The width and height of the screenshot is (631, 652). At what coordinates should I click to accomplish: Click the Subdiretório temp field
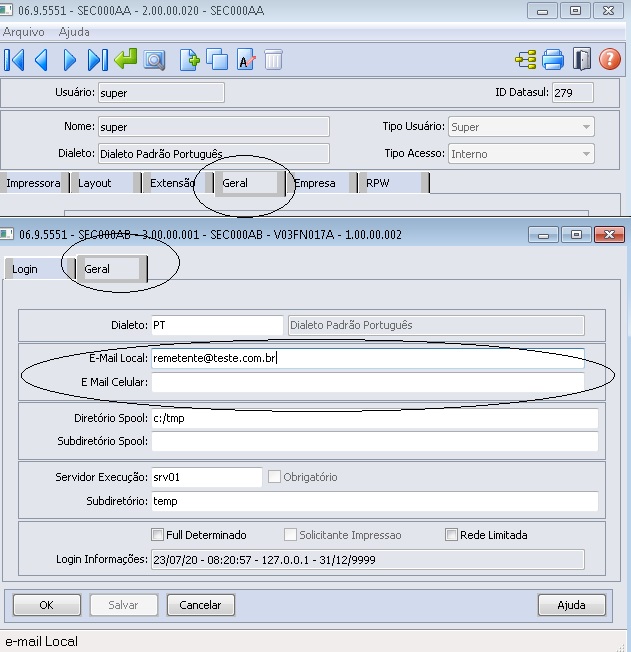pyautogui.click(x=375, y=501)
